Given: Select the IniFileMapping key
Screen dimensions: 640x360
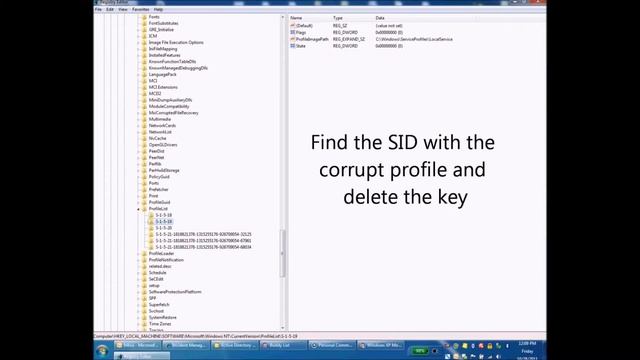Looking at the screenshot, I should [x=163, y=49].
